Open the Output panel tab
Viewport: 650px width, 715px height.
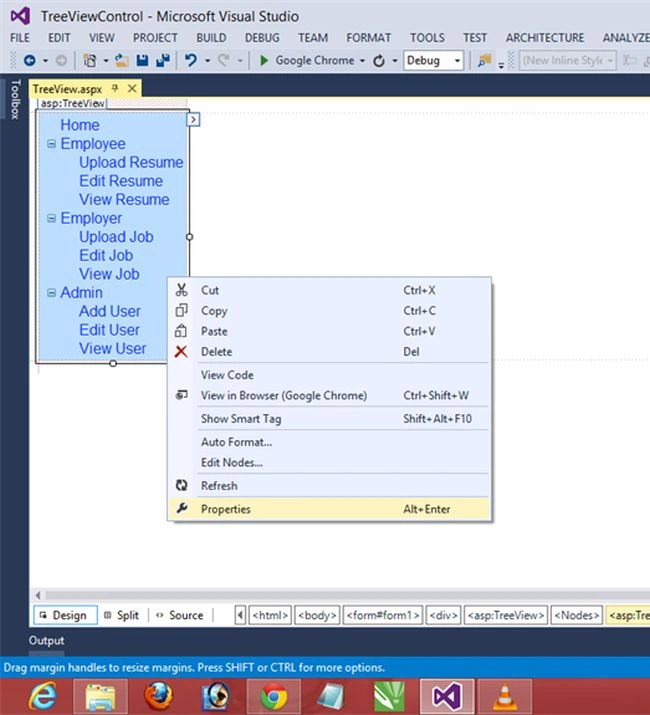tap(47, 641)
